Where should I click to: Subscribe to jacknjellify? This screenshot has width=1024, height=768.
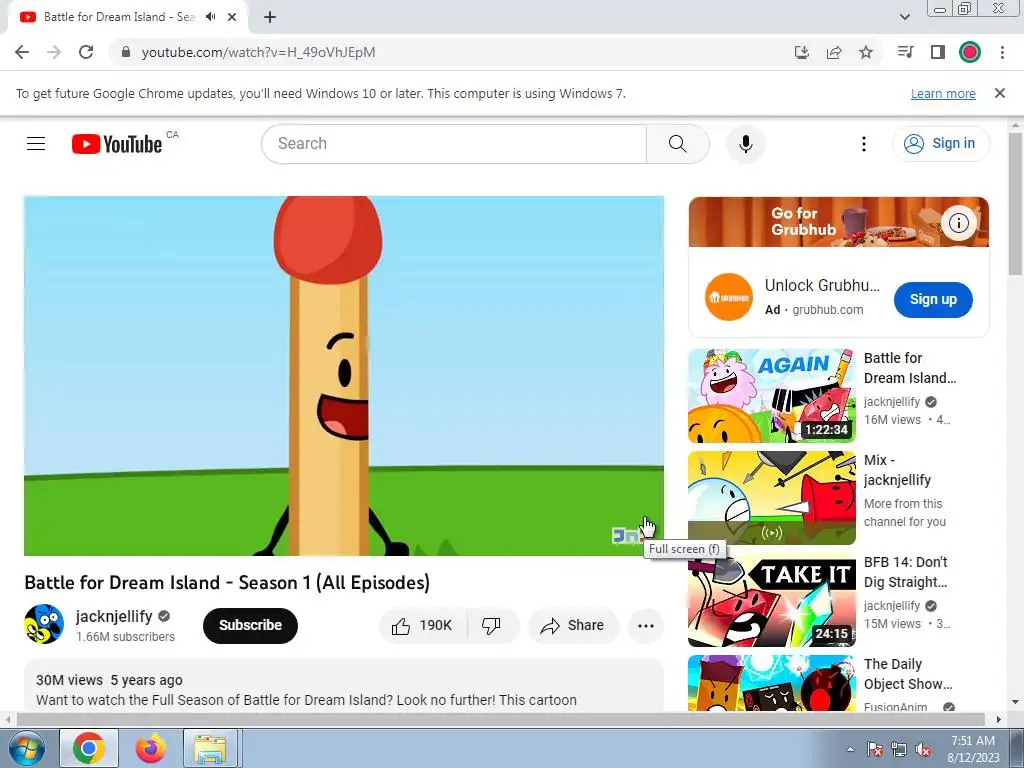click(x=250, y=626)
